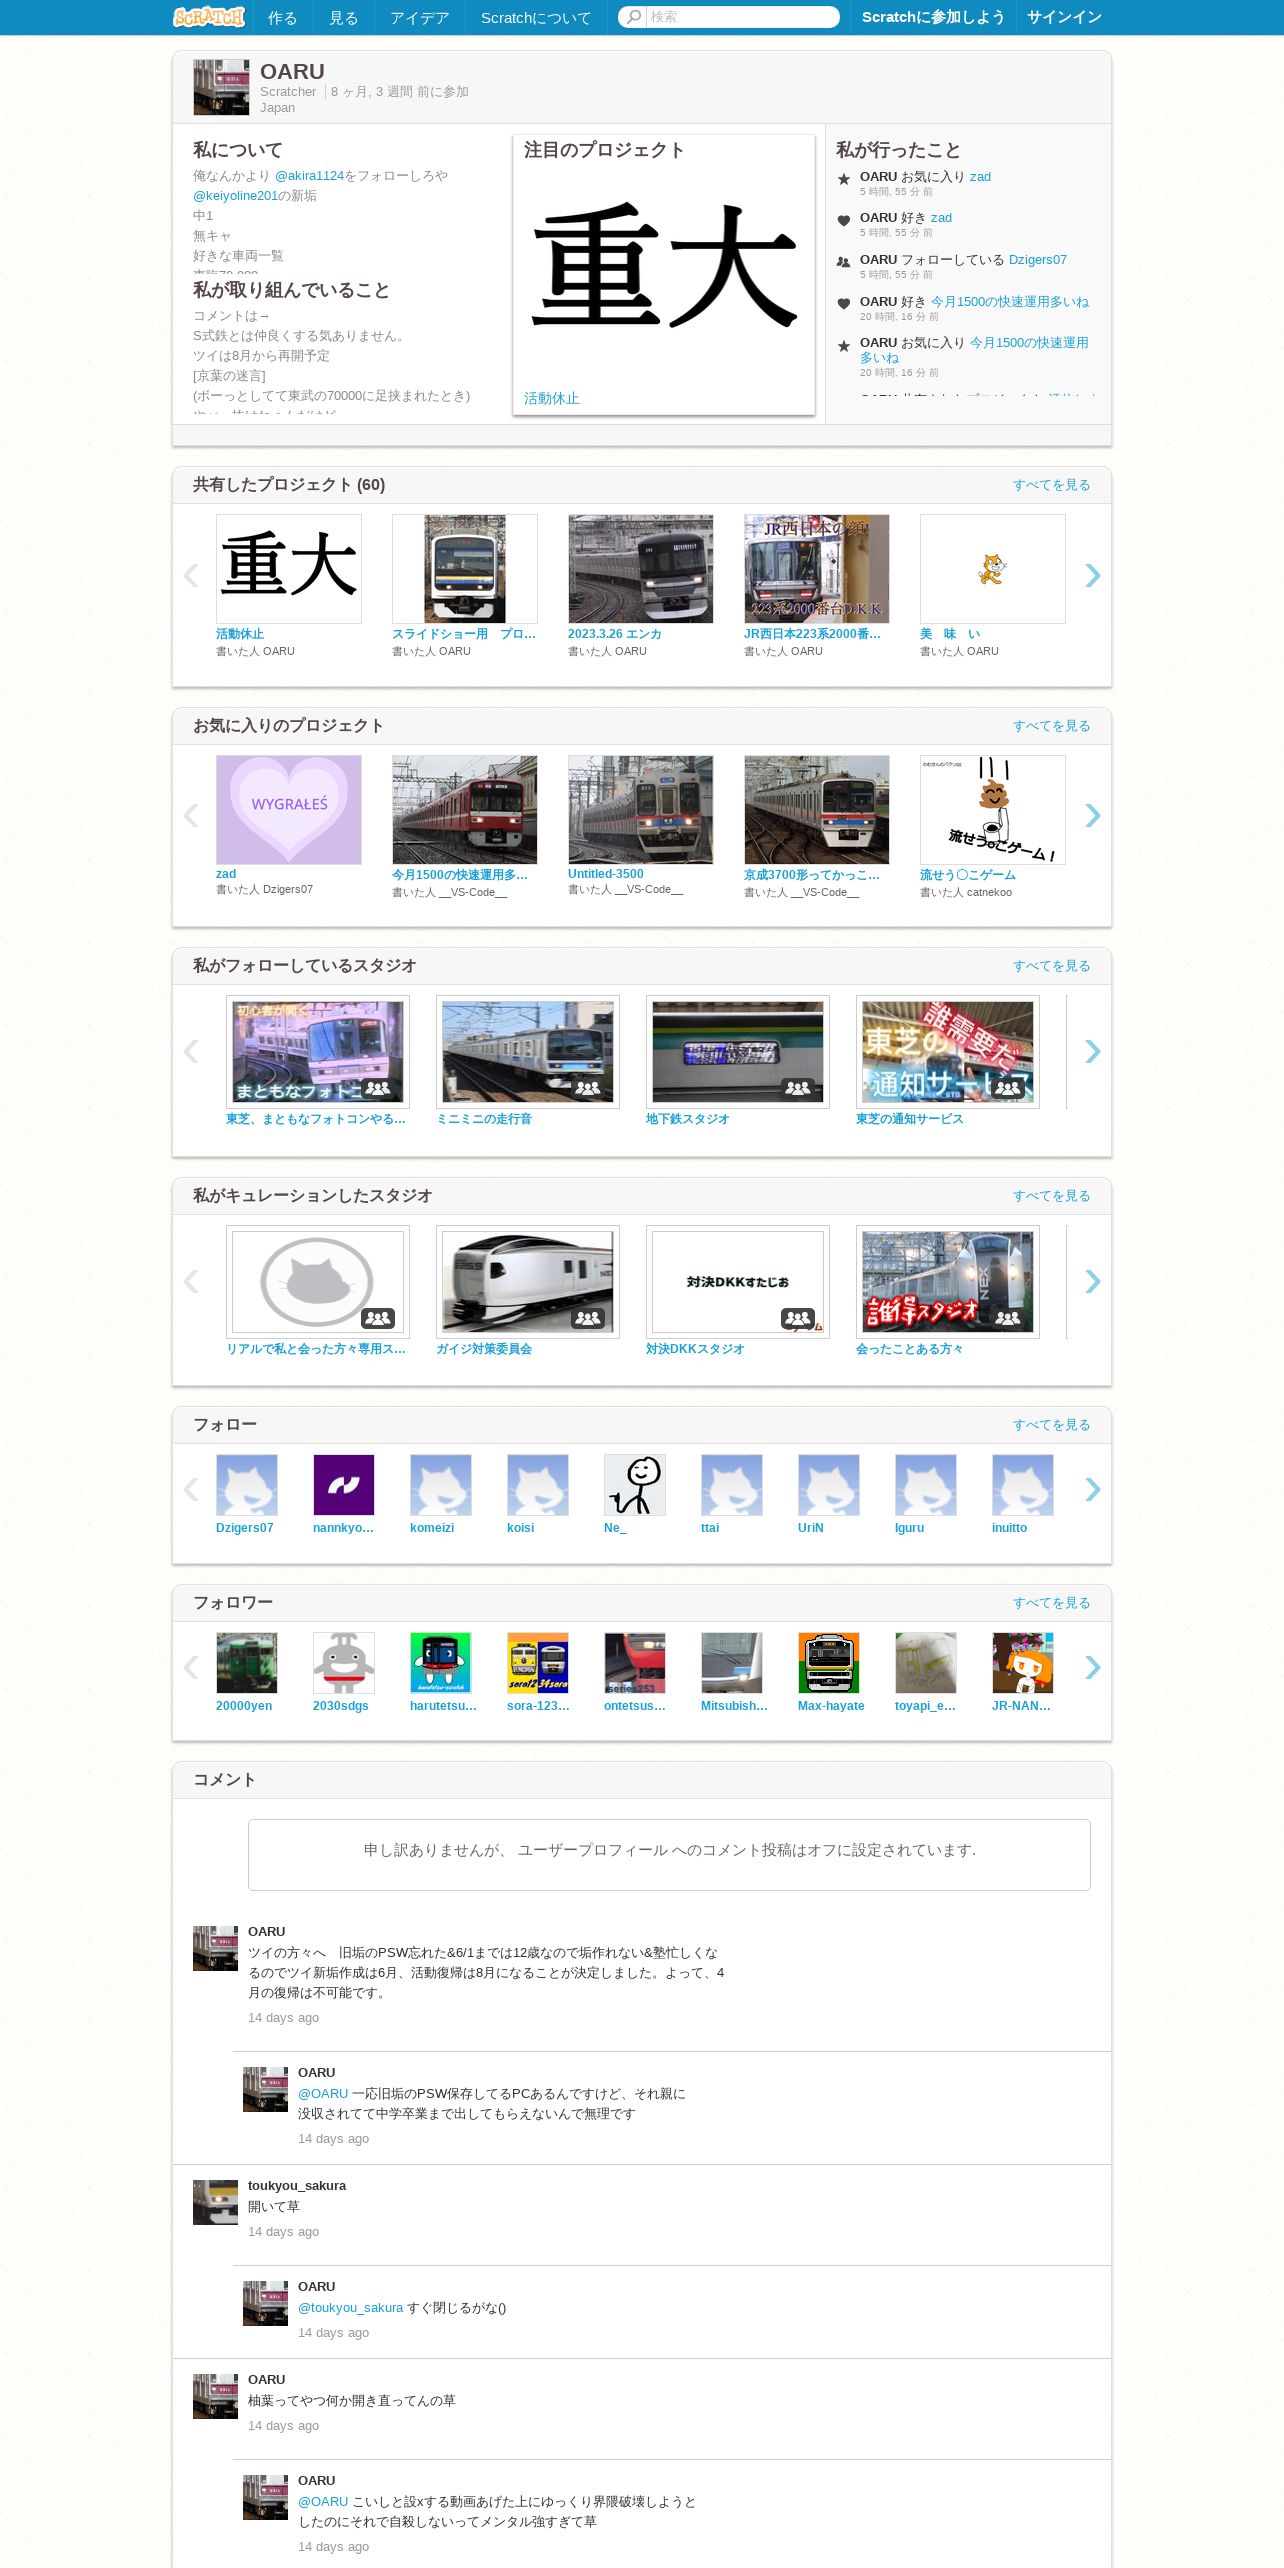1284x2568 pixels.
Task: Open Scratchについて menu item
Action: pyautogui.click(x=535, y=17)
